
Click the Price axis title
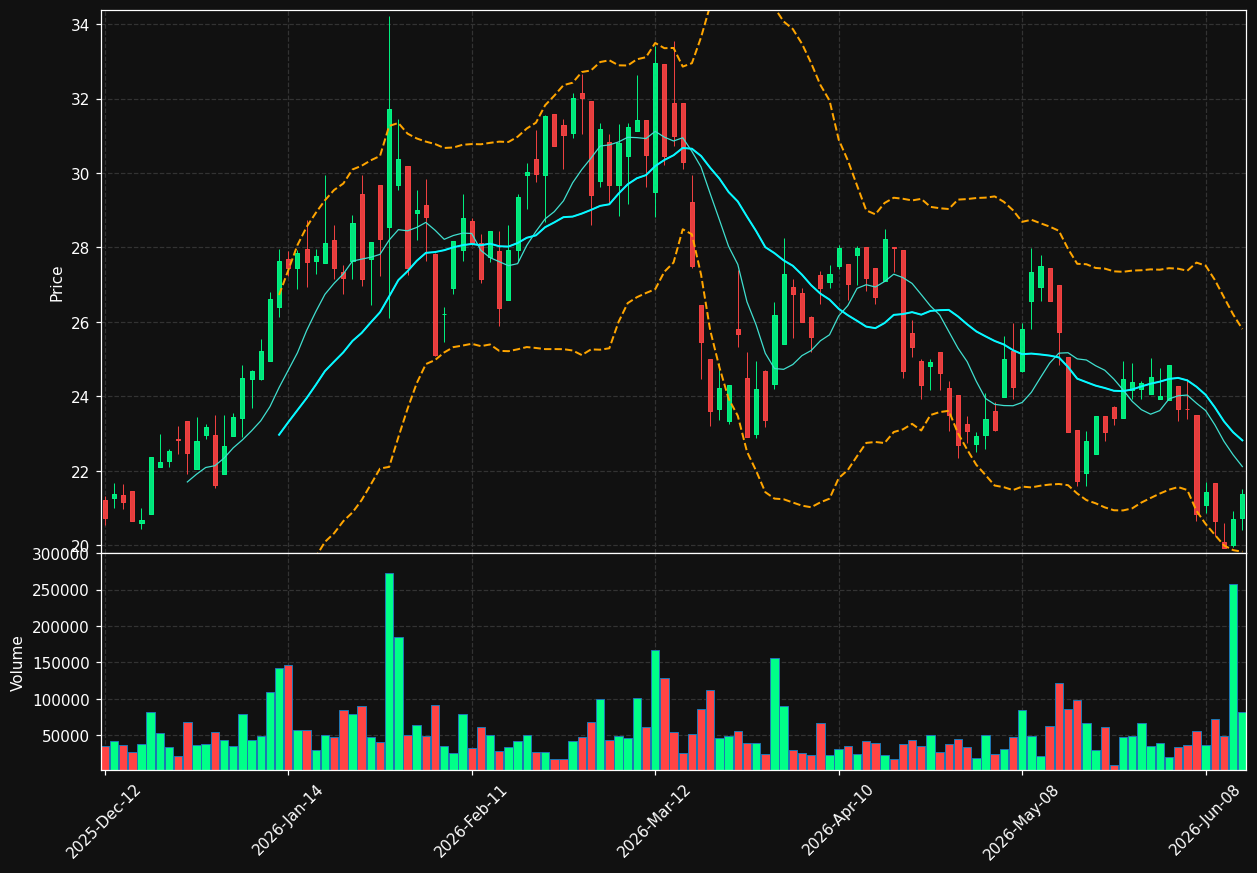pos(57,283)
